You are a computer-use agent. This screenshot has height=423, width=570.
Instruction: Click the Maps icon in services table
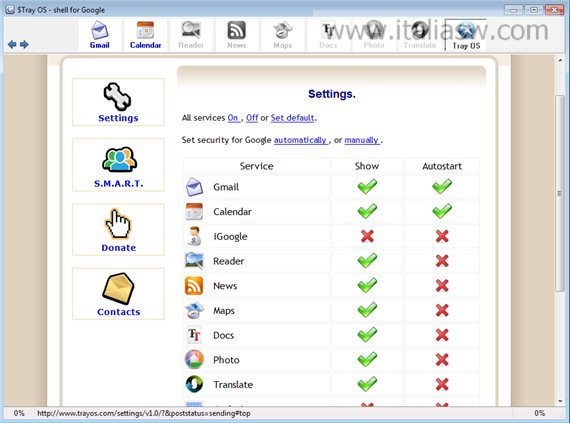tap(194, 310)
